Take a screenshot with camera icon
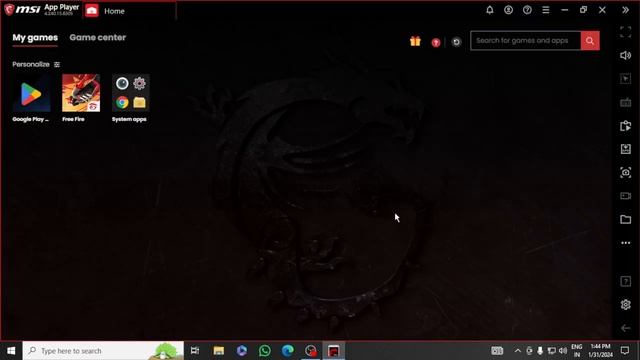Screen dimensions: 640x360 (x=625, y=172)
